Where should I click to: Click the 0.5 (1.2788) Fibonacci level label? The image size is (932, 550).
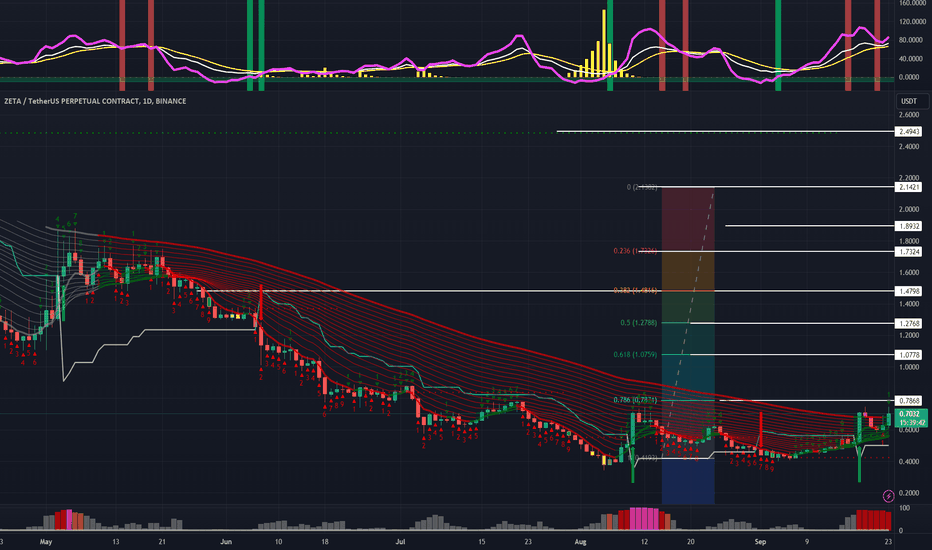coord(638,323)
